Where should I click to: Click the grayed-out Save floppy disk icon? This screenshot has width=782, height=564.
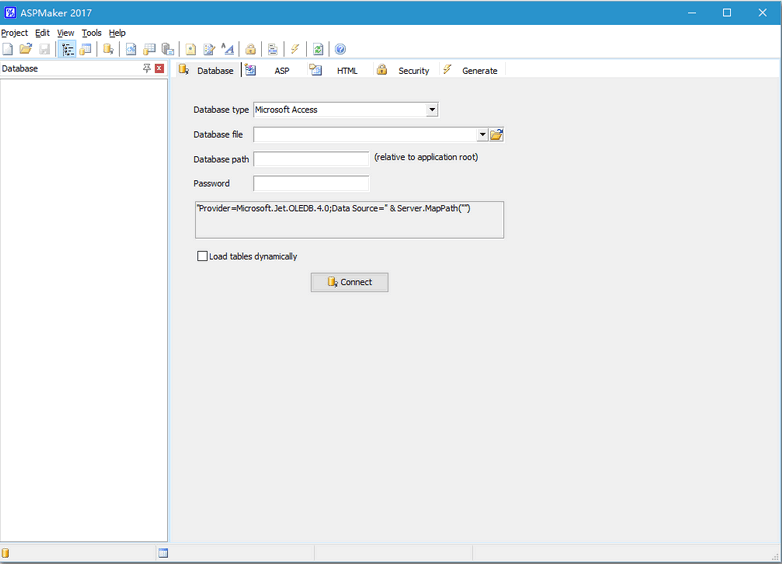pos(44,49)
